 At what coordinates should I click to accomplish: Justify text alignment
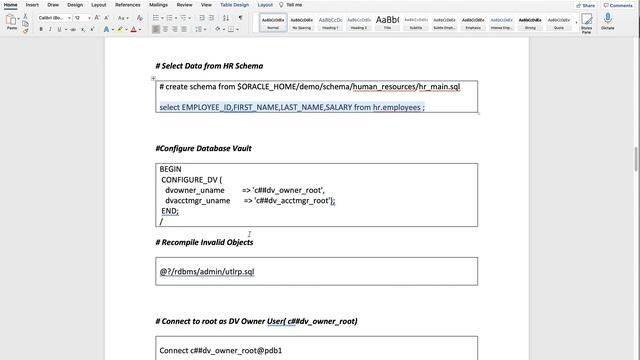[x=184, y=29]
